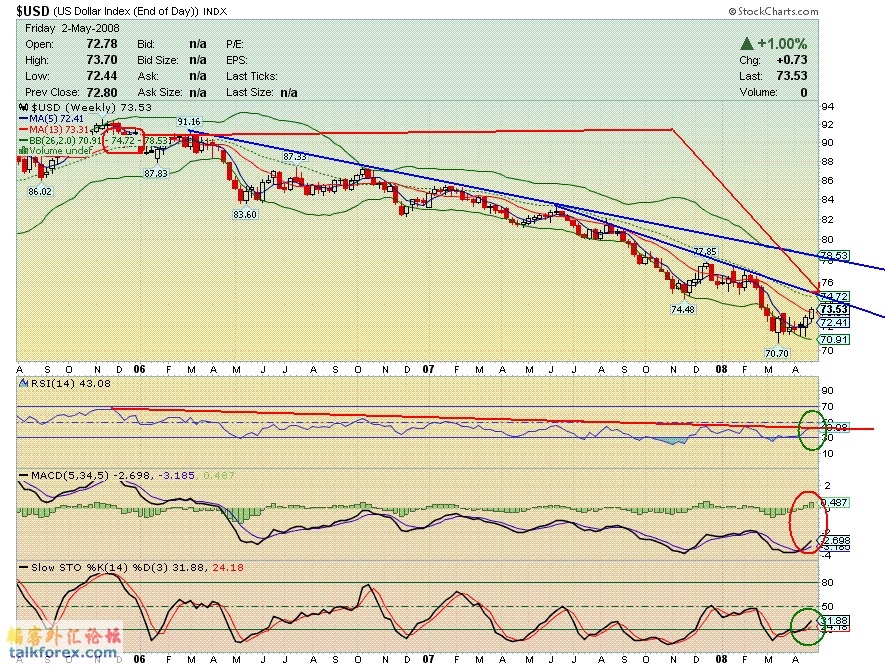The height and width of the screenshot is (668, 885).
Task: Click the 74.72 right-axis value tag
Action: coord(834,296)
